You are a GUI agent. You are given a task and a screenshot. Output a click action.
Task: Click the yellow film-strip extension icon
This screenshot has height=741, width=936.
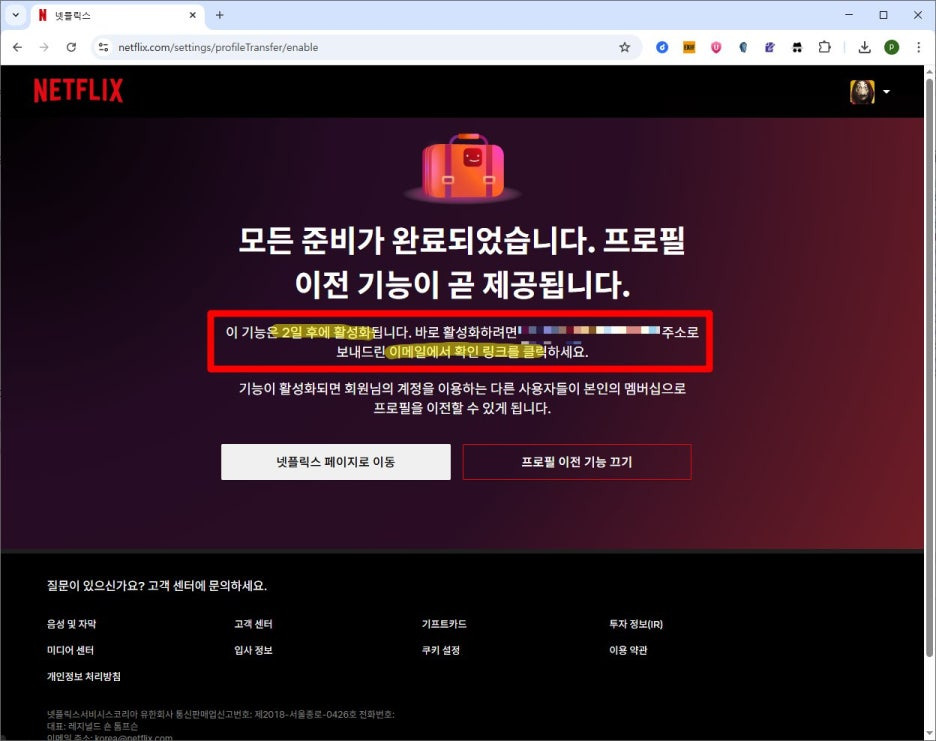[x=689, y=47]
